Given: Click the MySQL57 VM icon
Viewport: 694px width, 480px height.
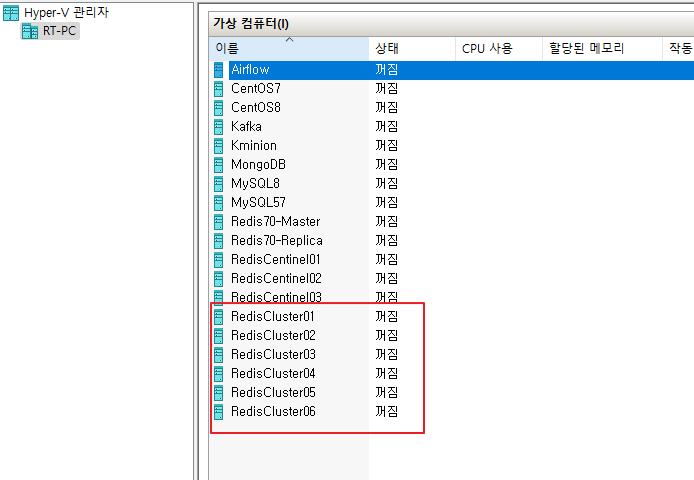Looking at the screenshot, I should [x=218, y=203].
